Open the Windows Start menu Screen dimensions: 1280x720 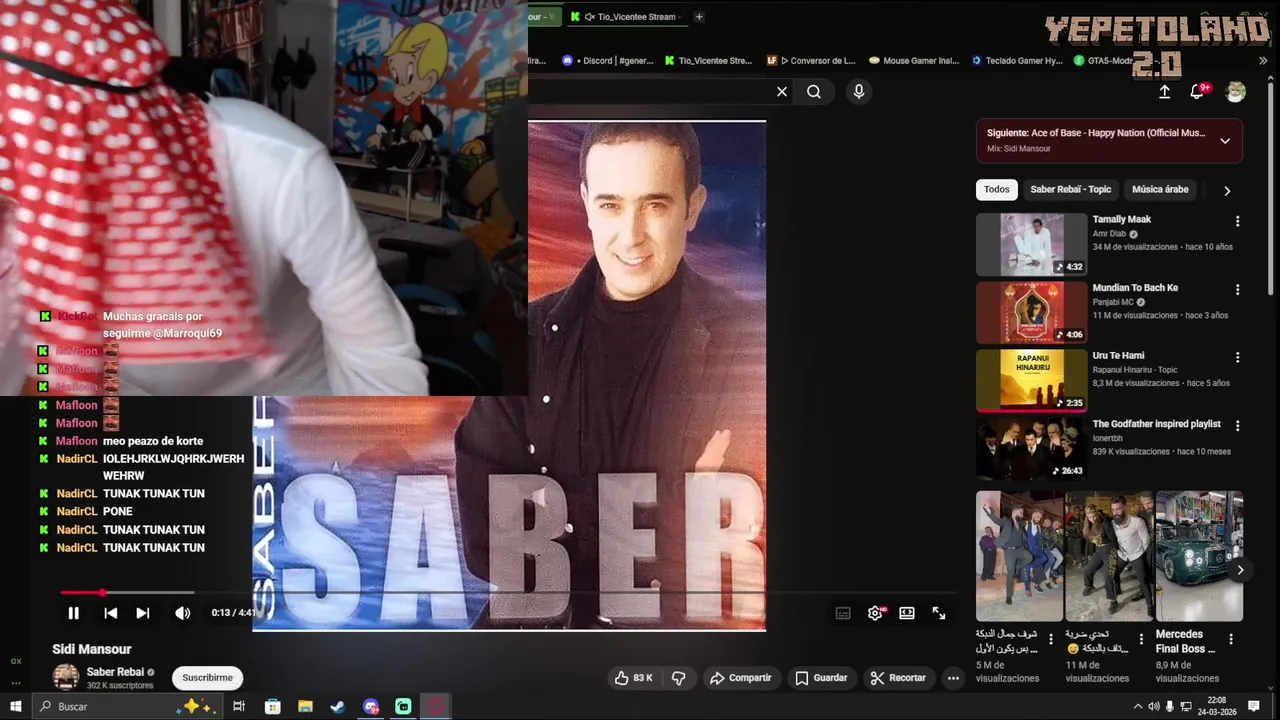[15, 706]
